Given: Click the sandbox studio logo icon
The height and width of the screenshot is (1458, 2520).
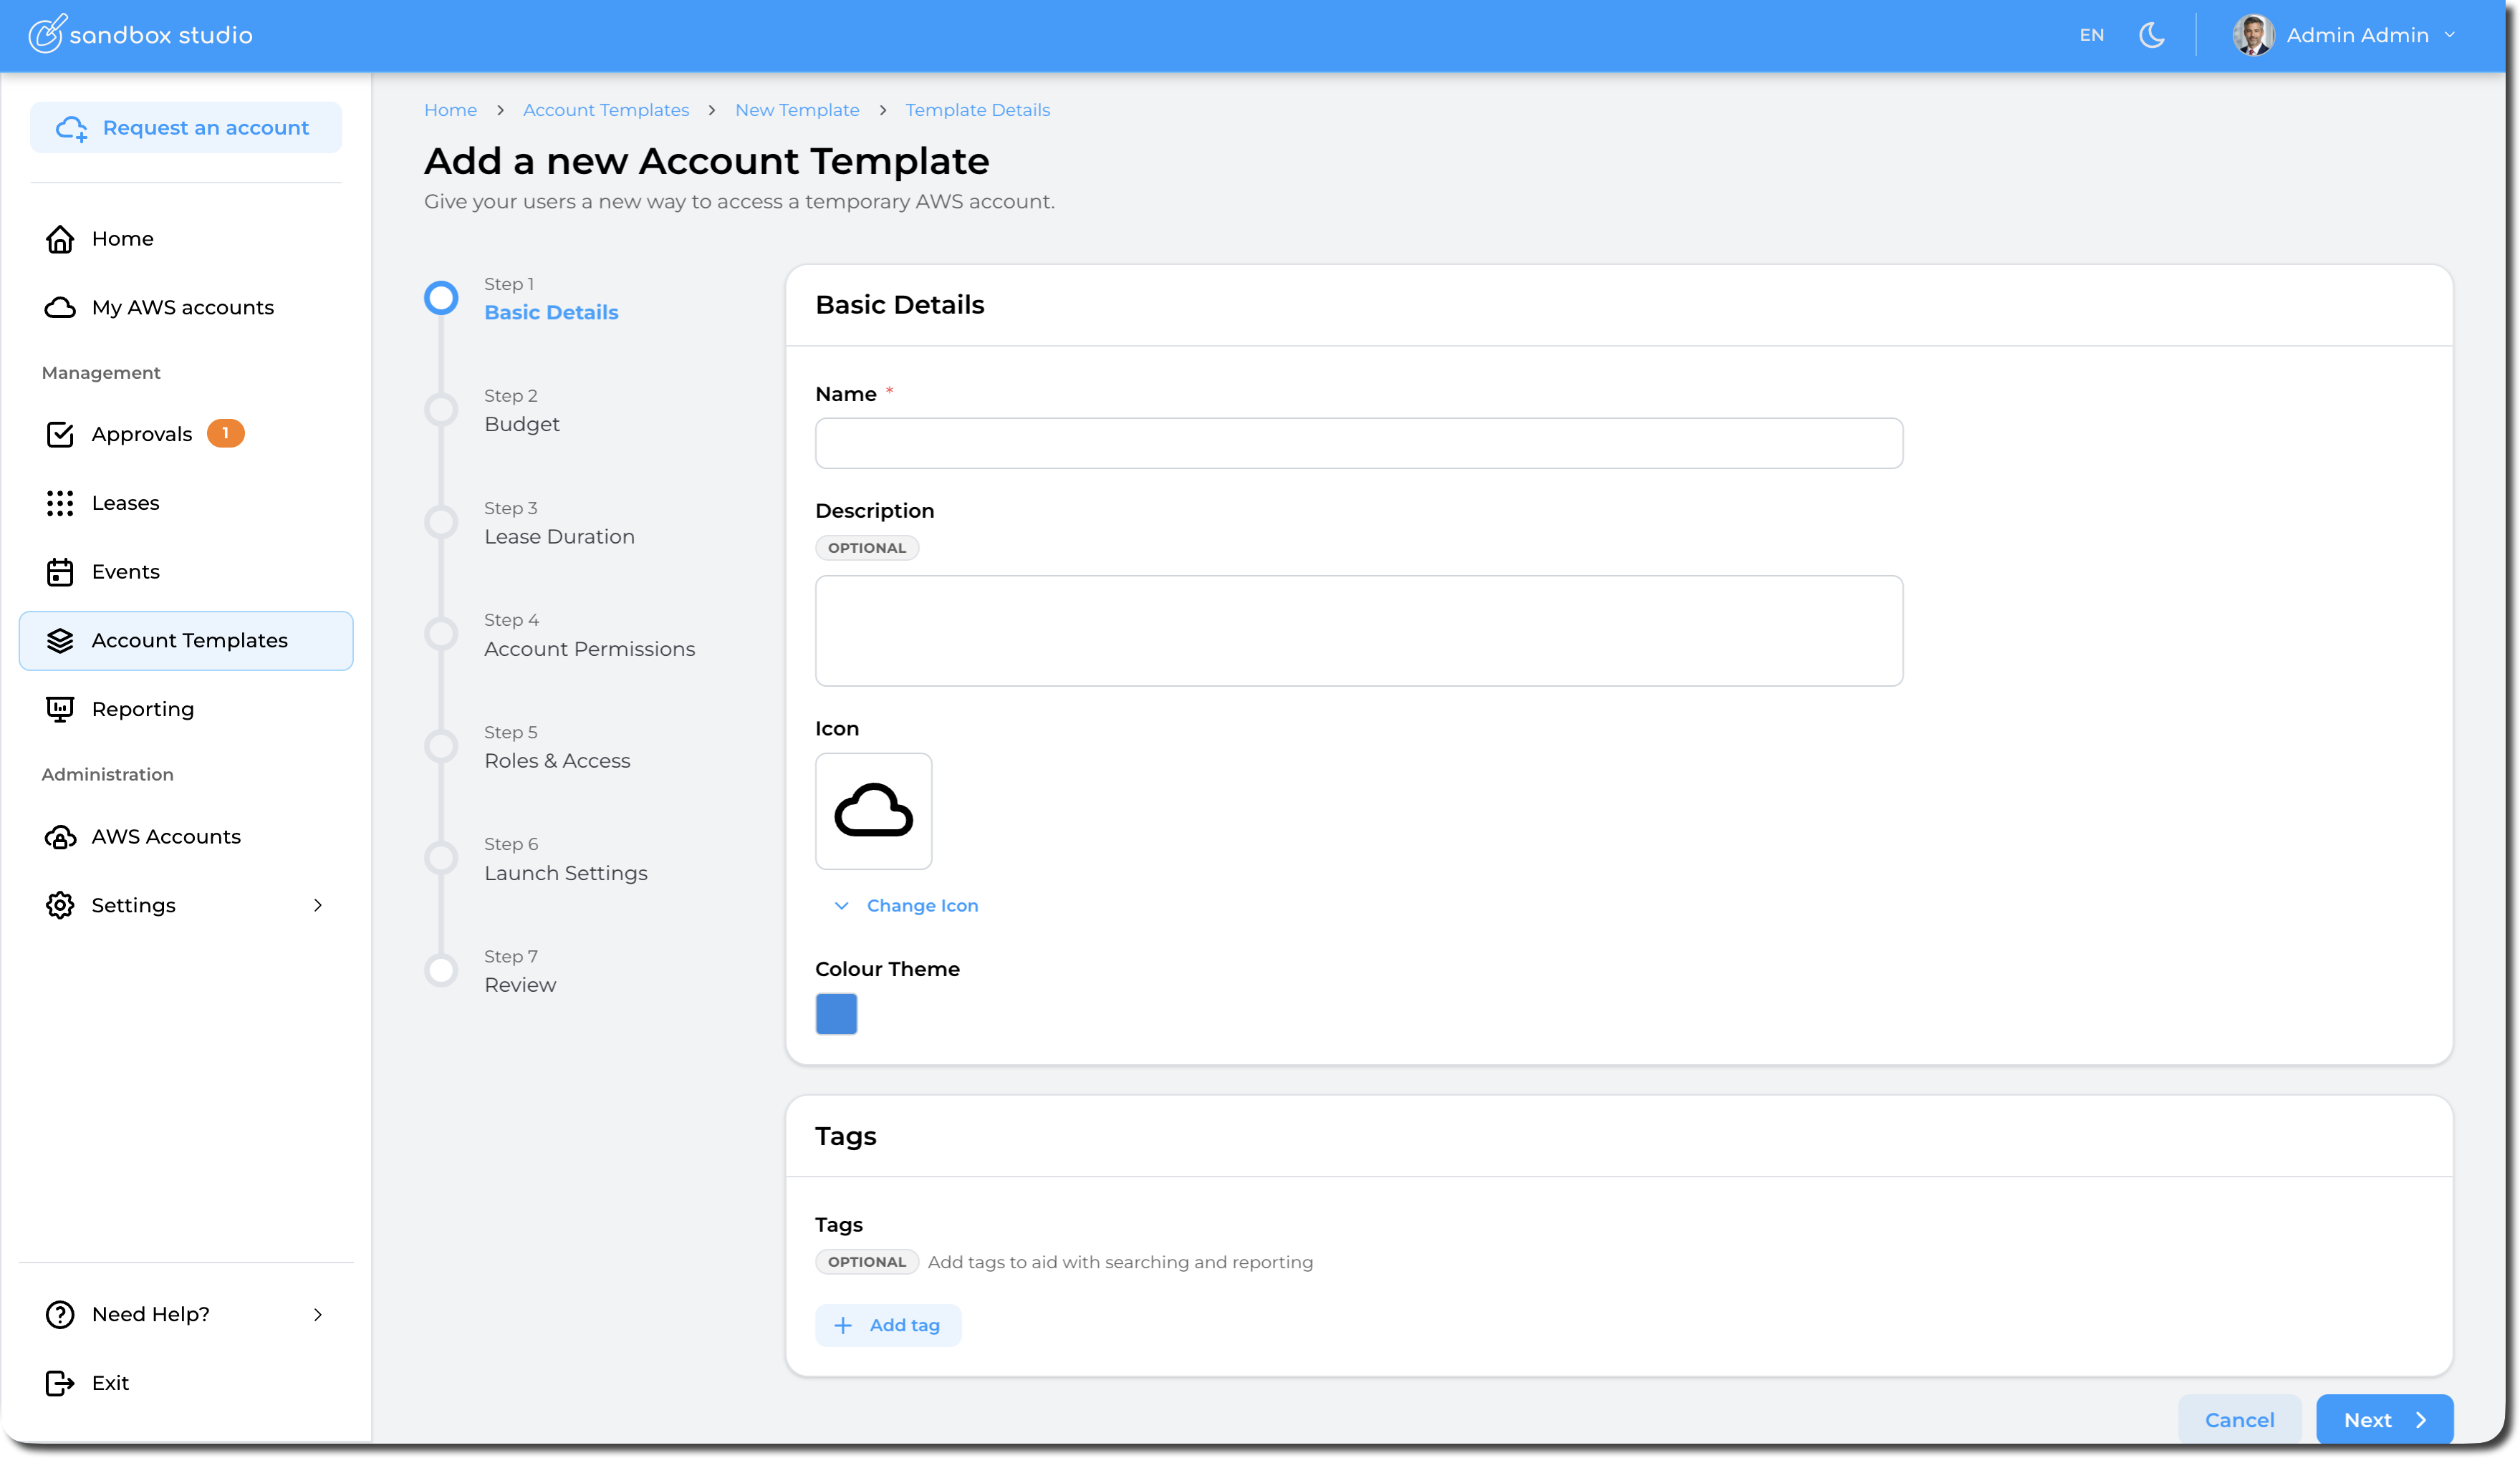Looking at the screenshot, I should tap(46, 34).
